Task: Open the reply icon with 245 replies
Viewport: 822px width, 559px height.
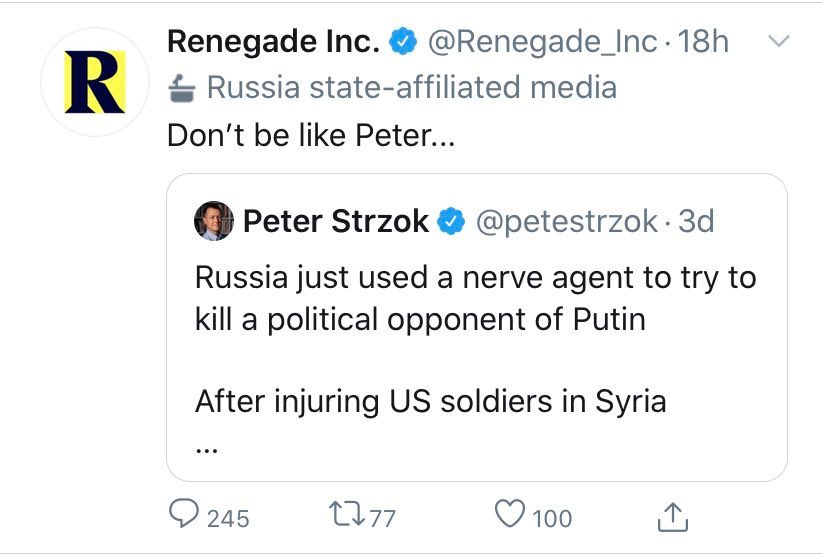Action: coord(184,513)
